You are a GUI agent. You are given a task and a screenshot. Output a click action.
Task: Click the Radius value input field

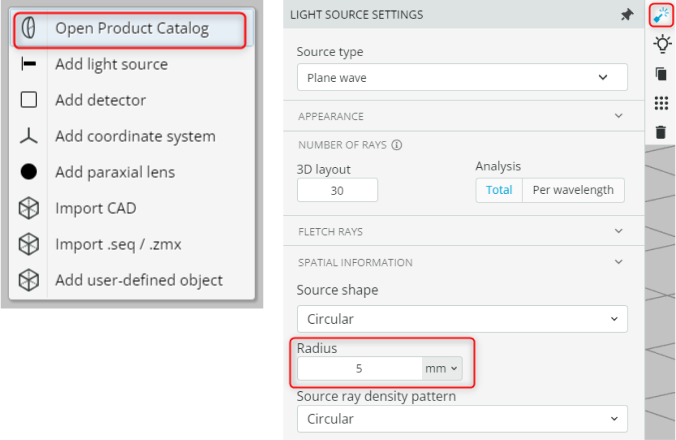pos(360,368)
